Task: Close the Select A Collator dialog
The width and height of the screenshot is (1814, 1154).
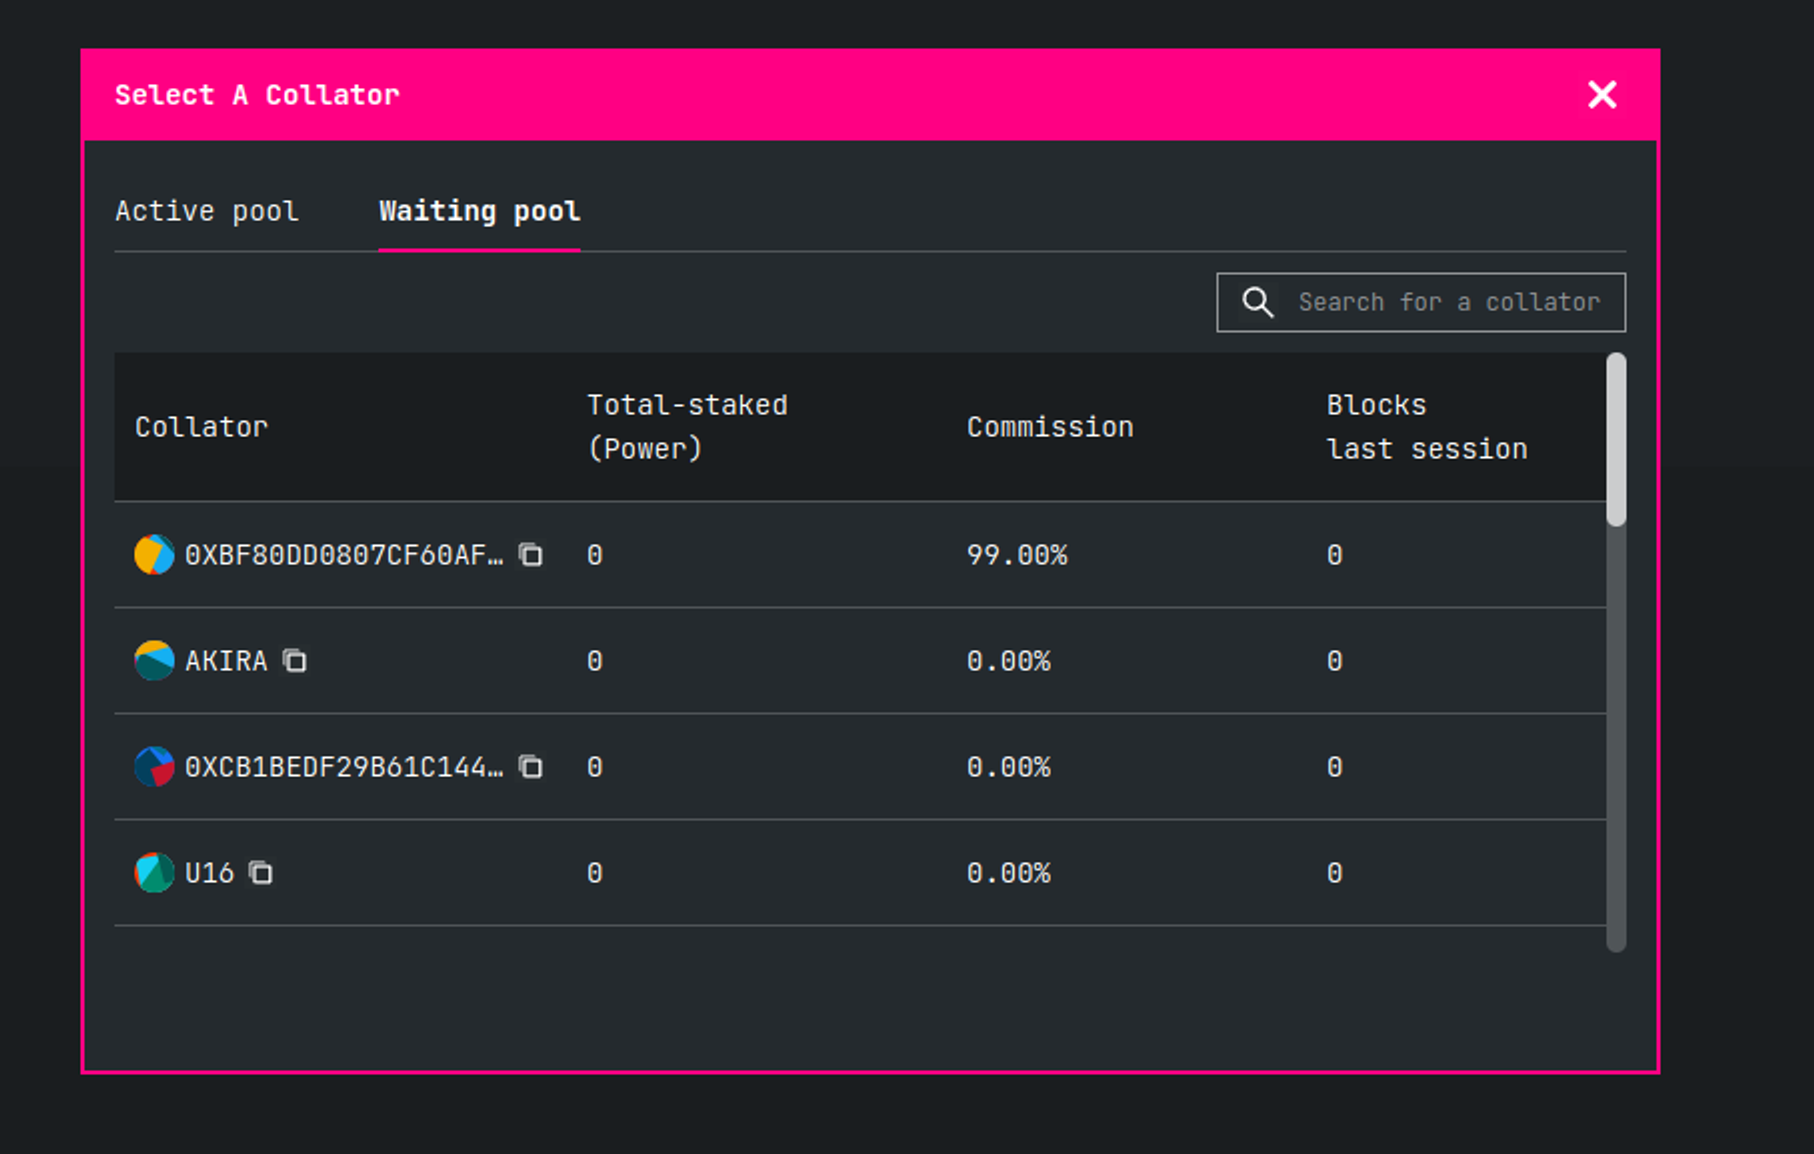Action: coord(1602,95)
